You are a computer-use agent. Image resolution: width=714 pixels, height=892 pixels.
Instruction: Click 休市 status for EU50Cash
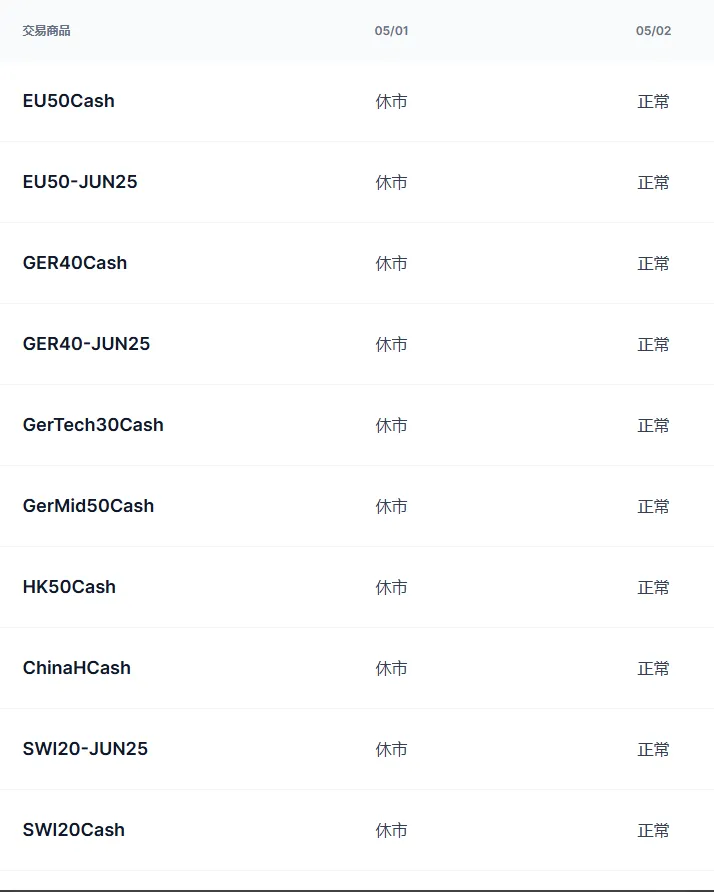tap(391, 102)
